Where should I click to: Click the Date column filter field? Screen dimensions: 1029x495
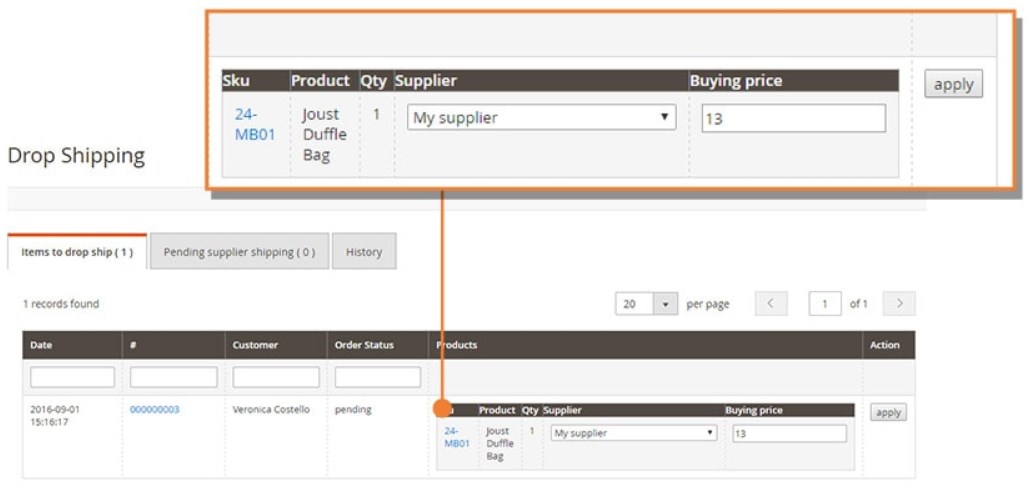pos(73,377)
